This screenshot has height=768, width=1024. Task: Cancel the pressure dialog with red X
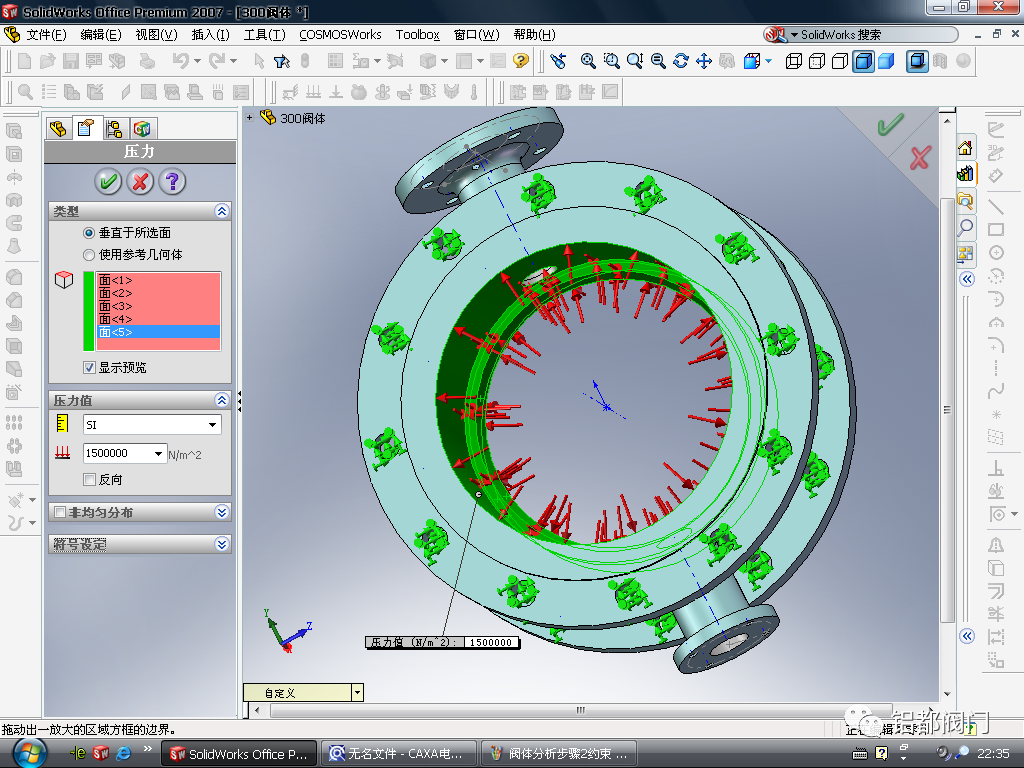coord(141,181)
